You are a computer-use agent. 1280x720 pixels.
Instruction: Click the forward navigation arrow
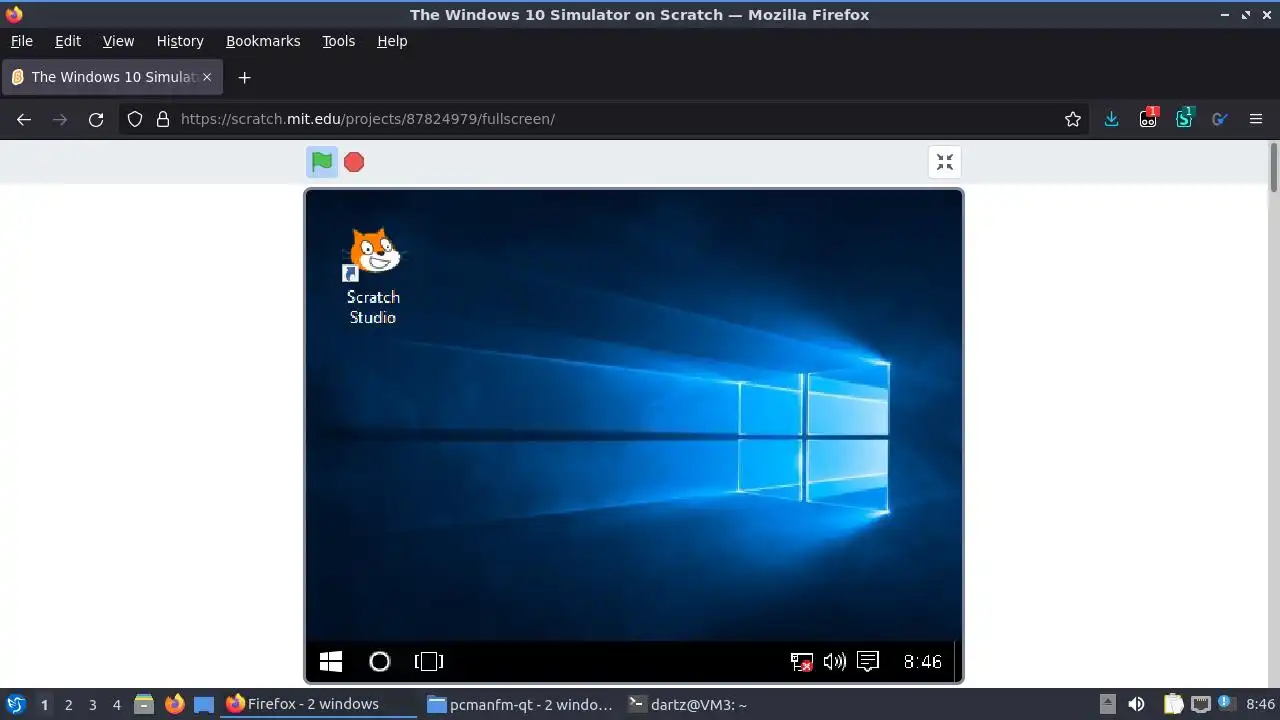click(x=60, y=119)
